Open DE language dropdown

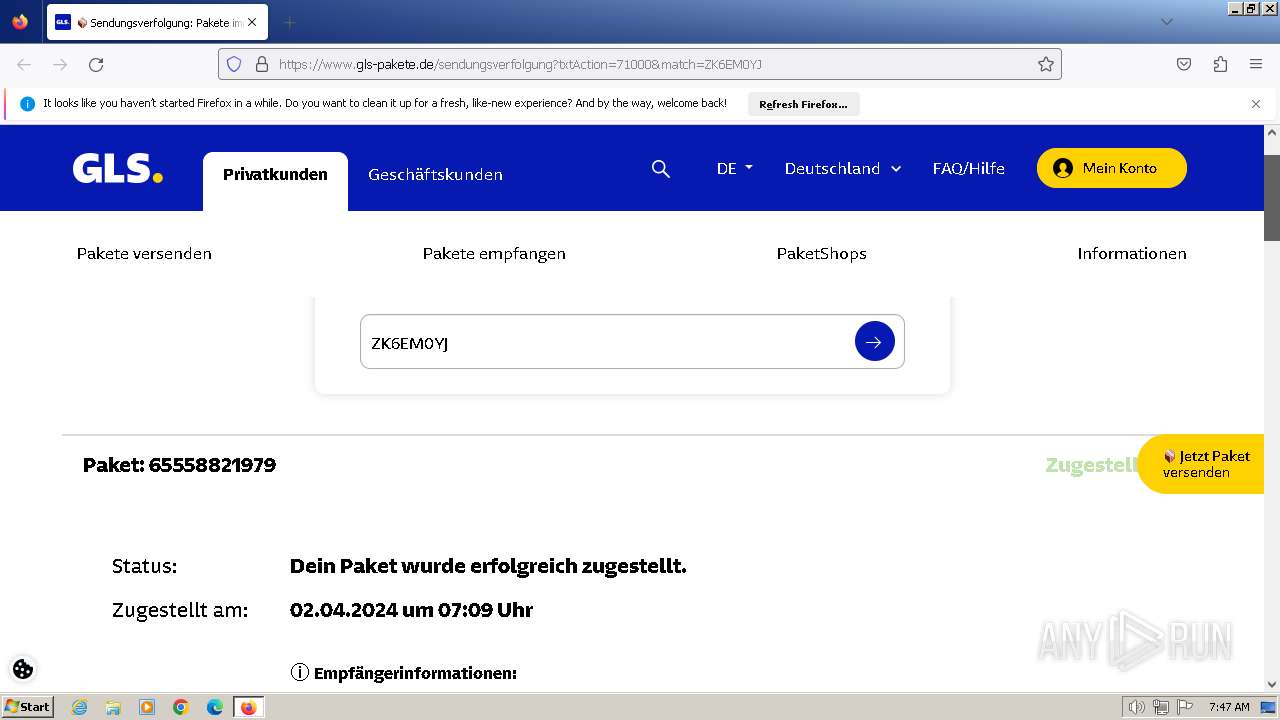(x=735, y=169)
